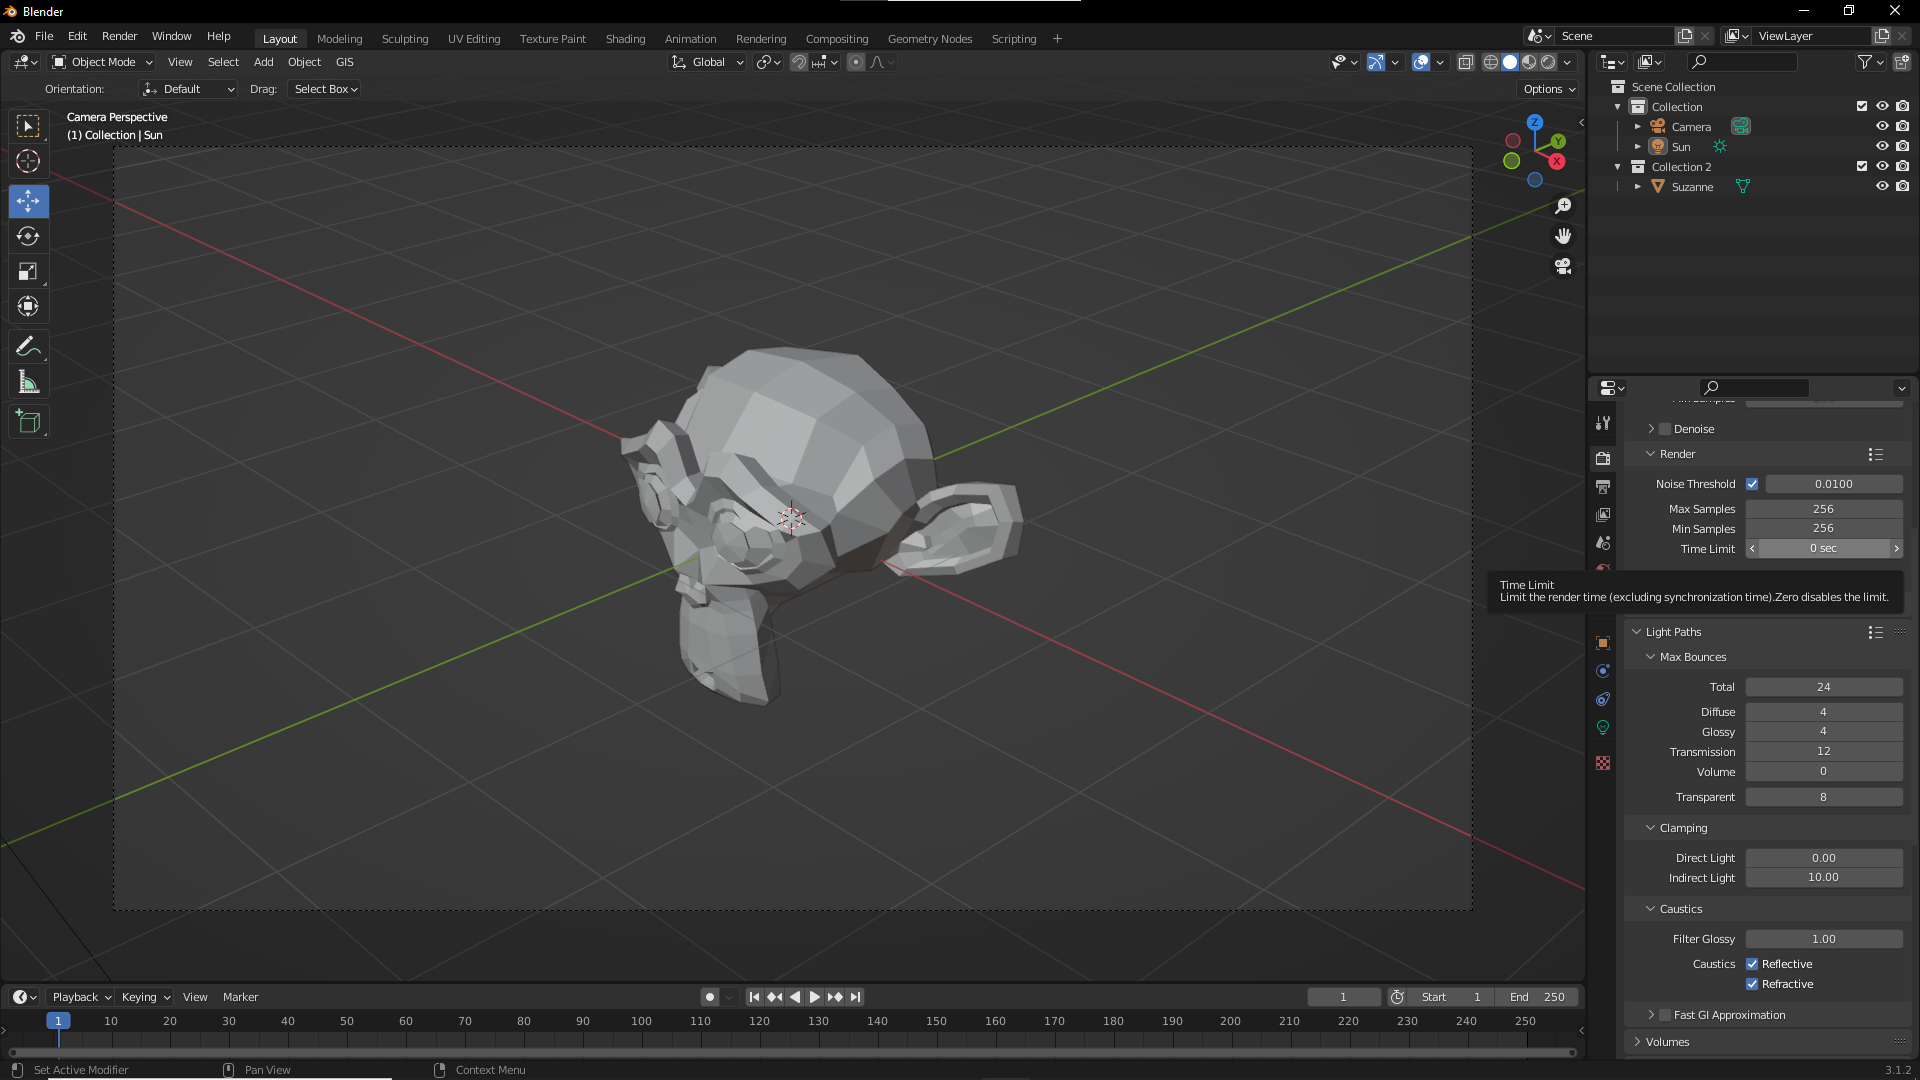1920x1080 pixels.
Task: Open the Output properties tab icon
Action: click(x=1603, y=487)
